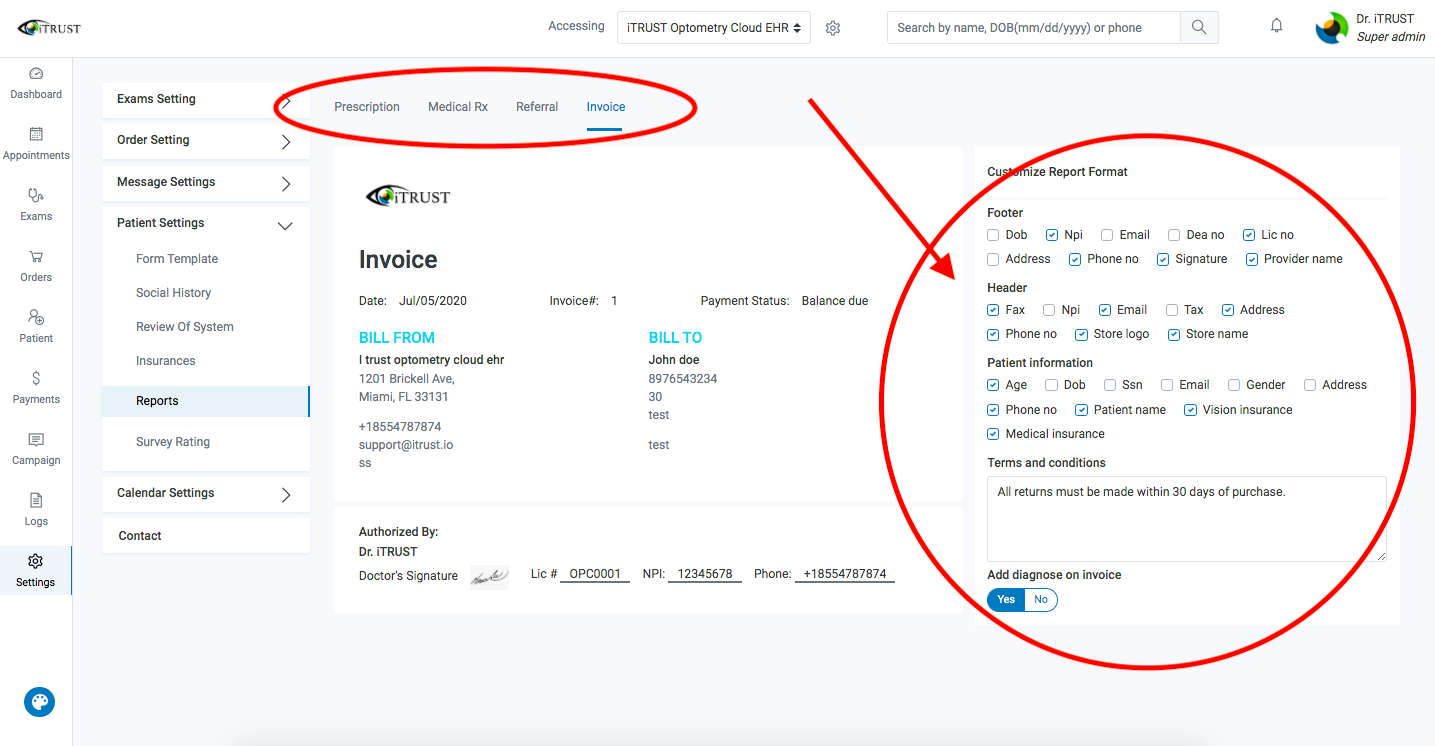This screenshot has height=746, width=1435.
Task: Switch to the Referral tab
Action: 537,106
